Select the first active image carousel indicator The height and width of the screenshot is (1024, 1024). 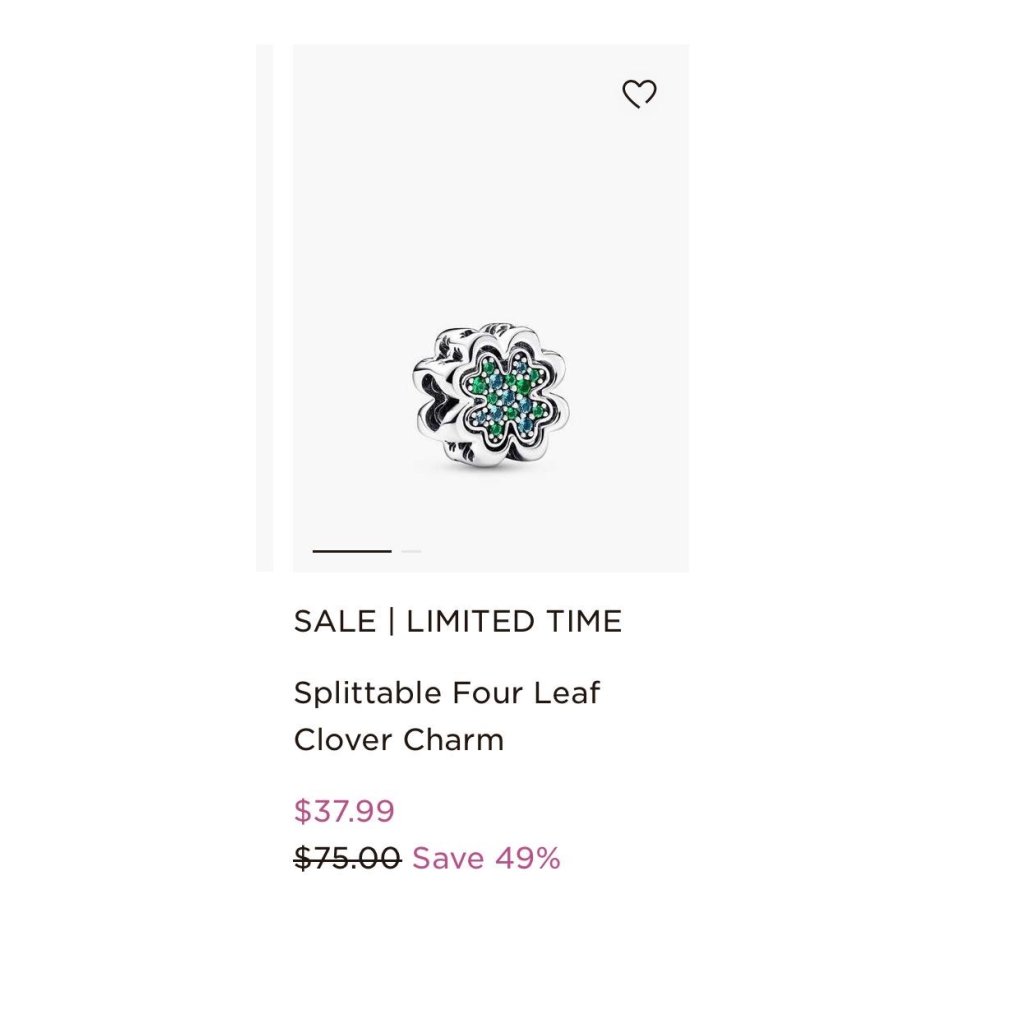351,551
